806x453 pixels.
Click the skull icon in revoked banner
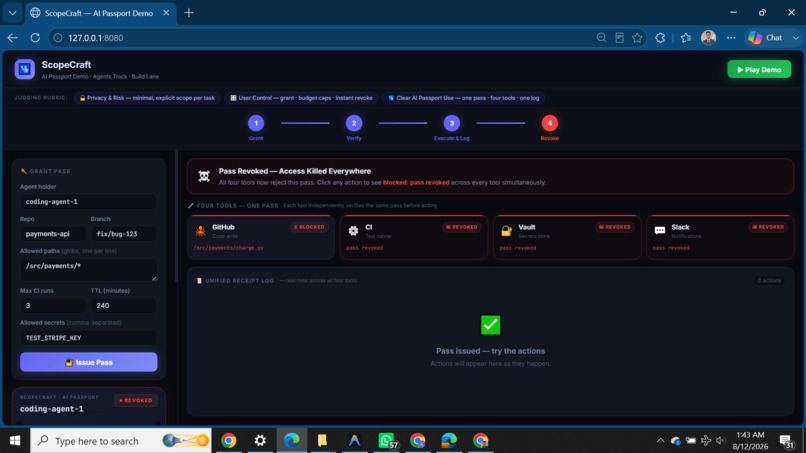[x=204, y=176]
